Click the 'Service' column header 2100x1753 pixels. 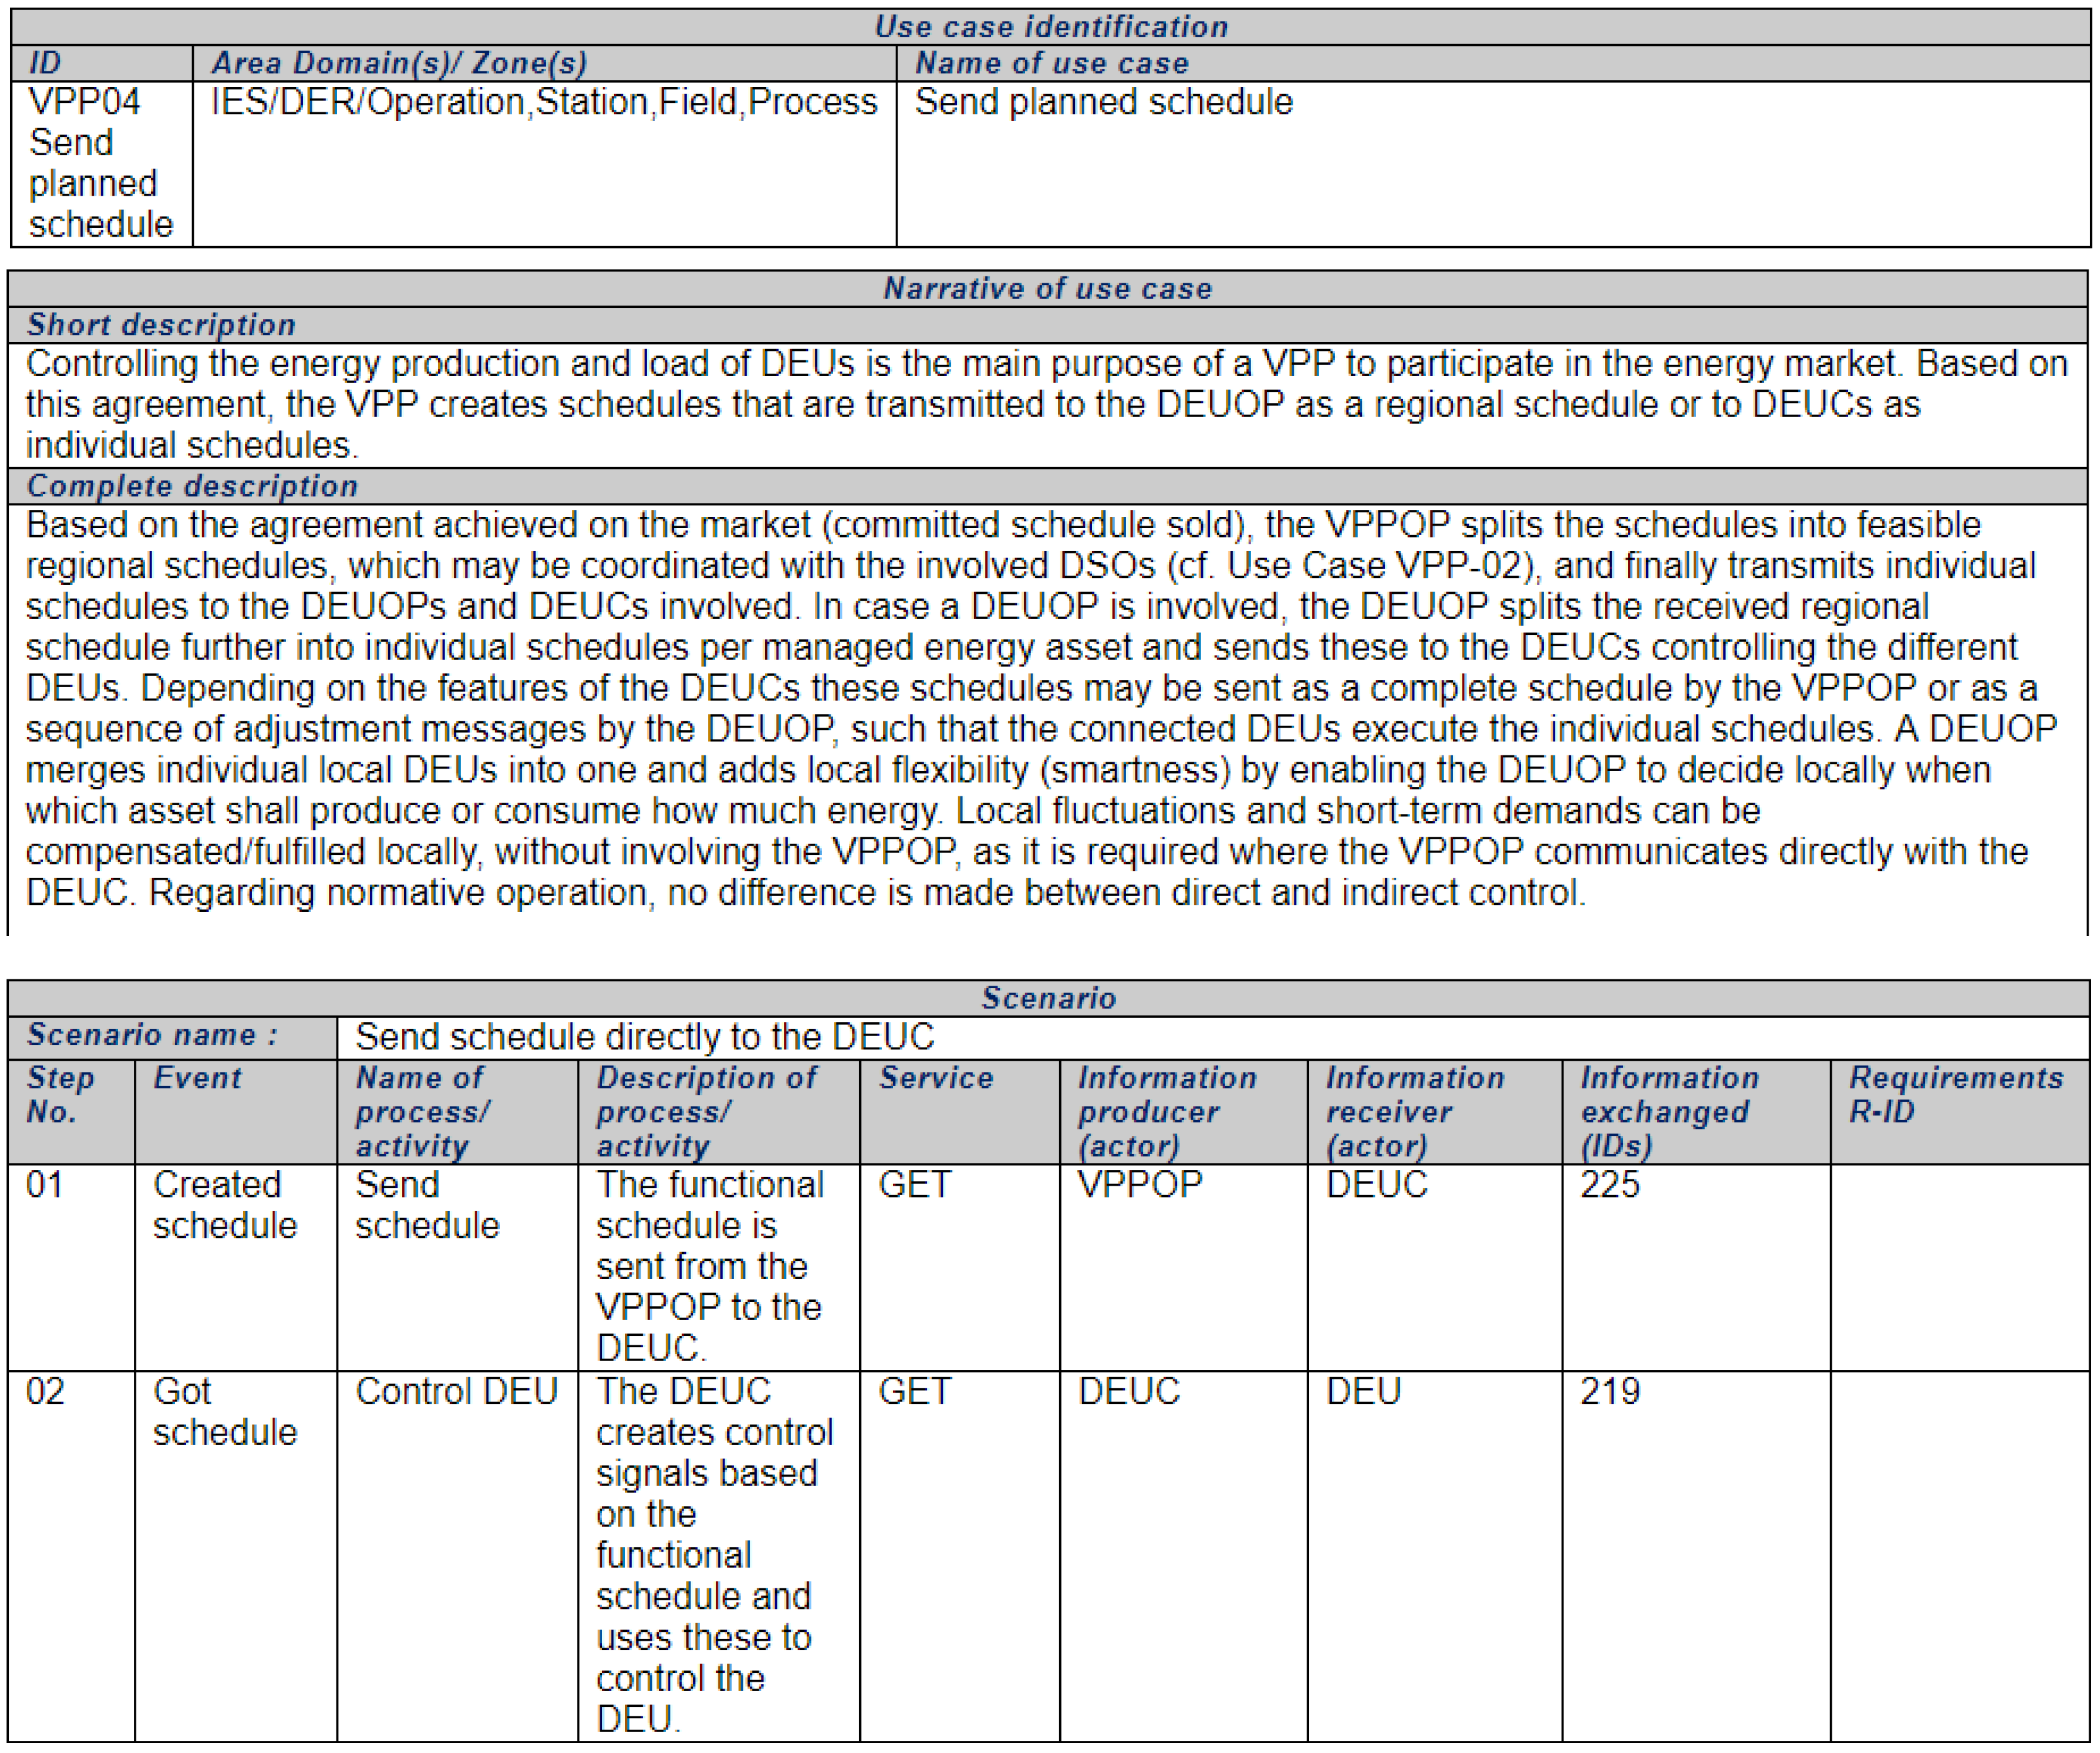coord(936,1078)
